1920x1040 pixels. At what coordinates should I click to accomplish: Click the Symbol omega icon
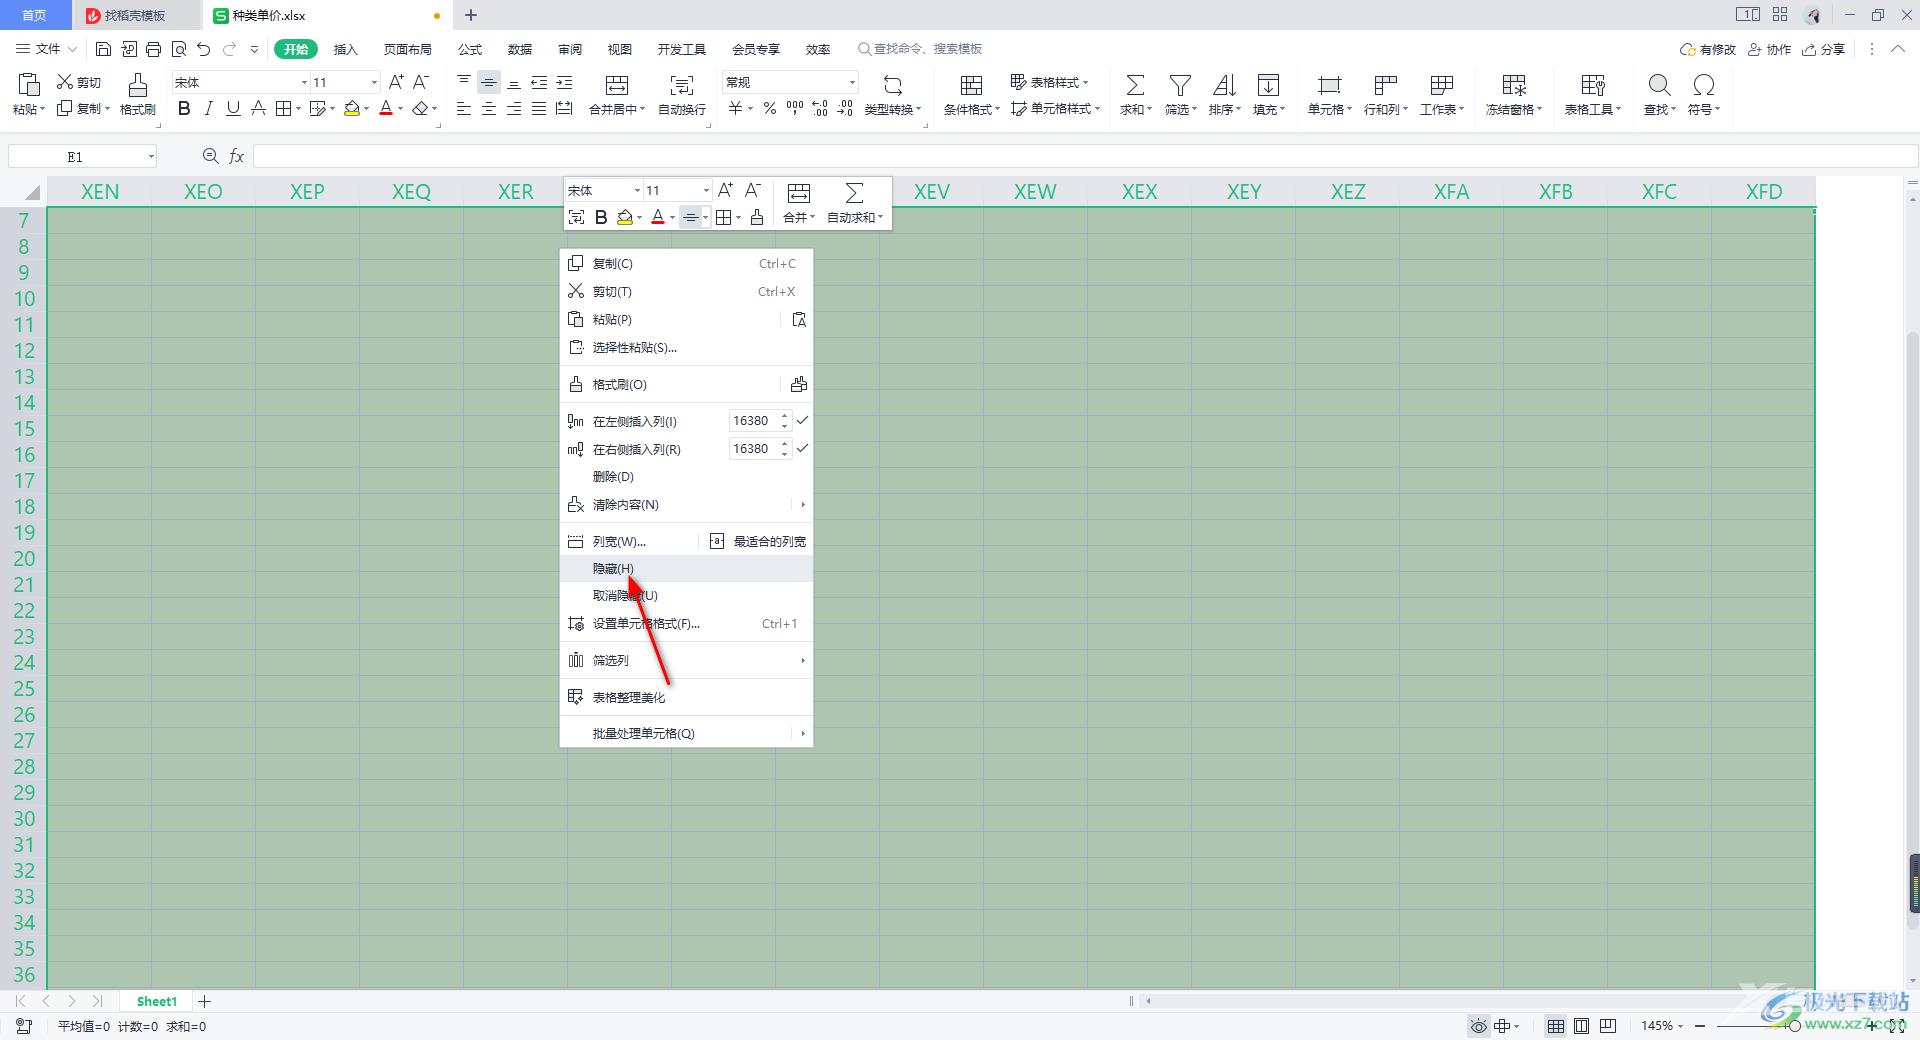pyautogui.click(x=1704, y=84)
